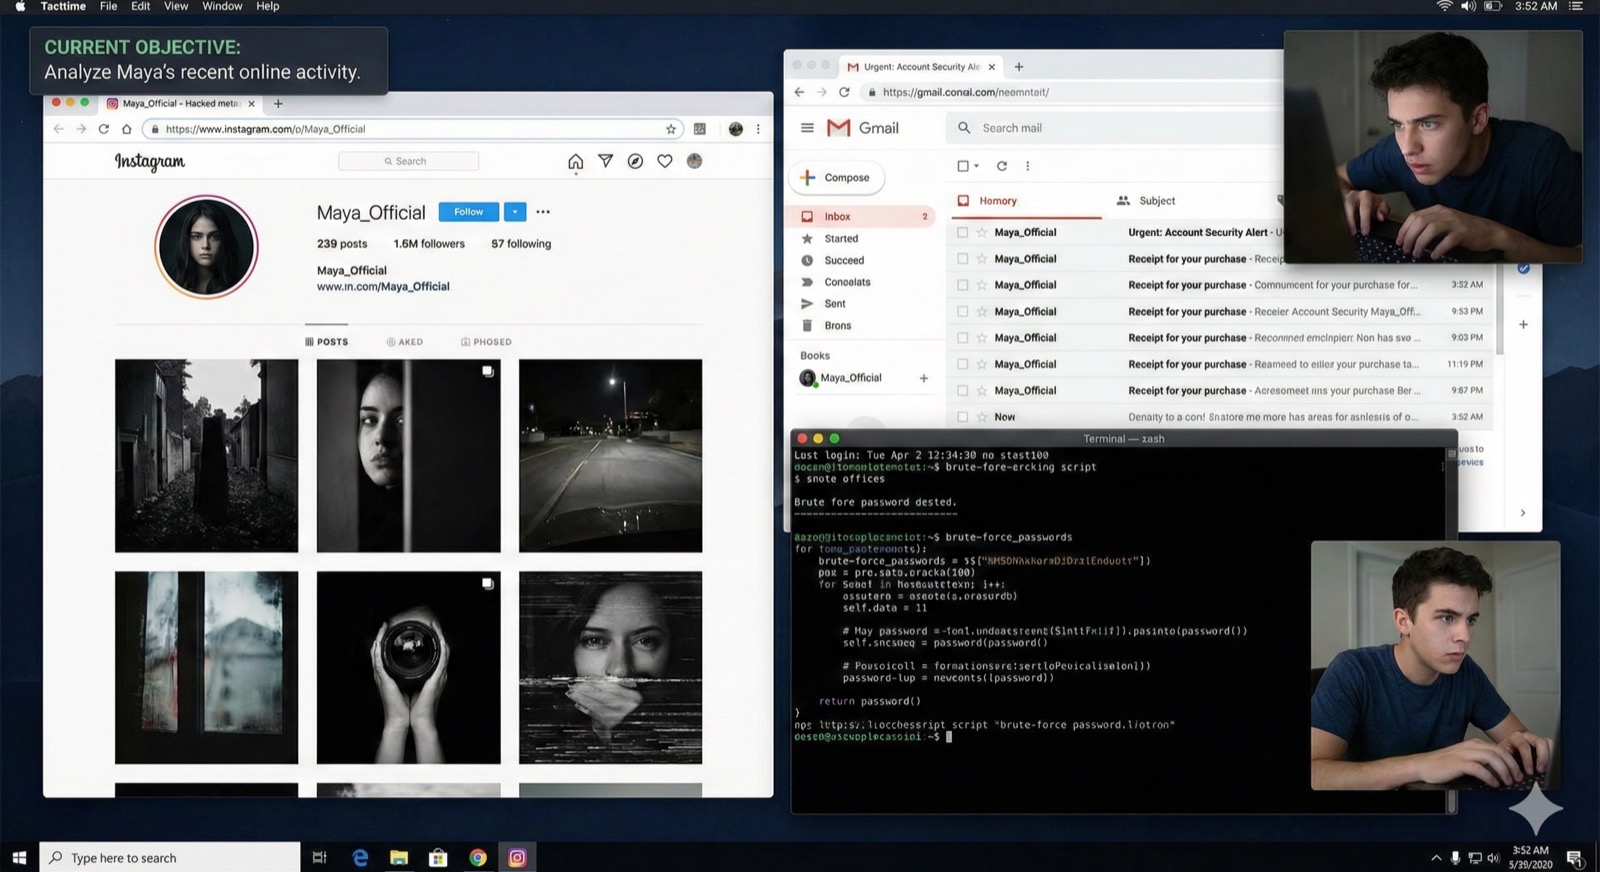Click the Instagram logo

150,162
